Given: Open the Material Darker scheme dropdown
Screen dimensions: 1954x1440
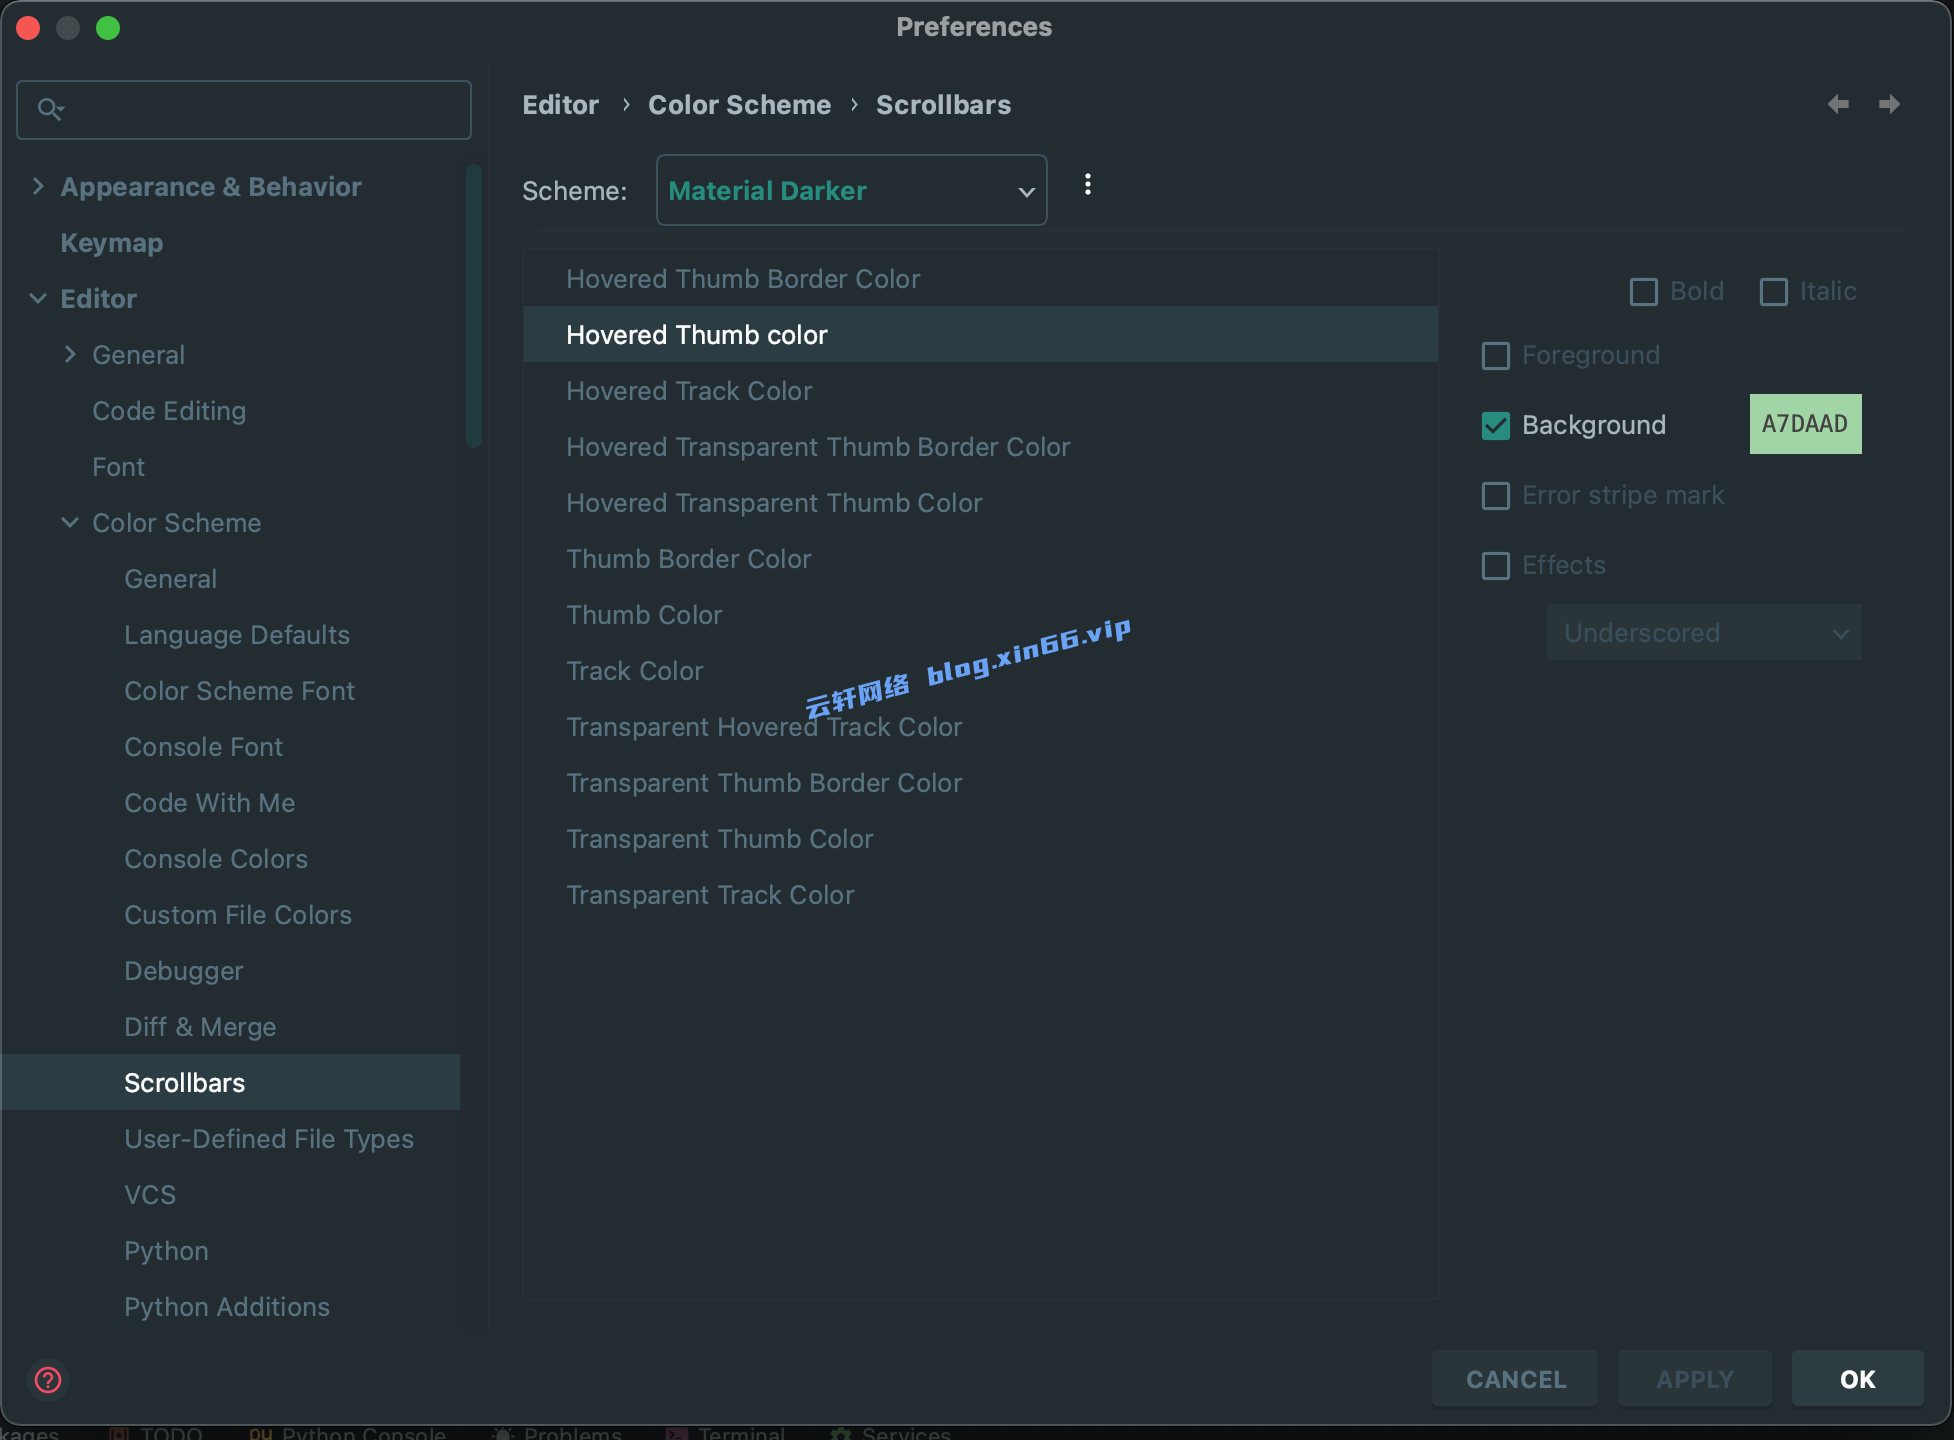Looking at the screenshot, I should click(x=852, y=190).
